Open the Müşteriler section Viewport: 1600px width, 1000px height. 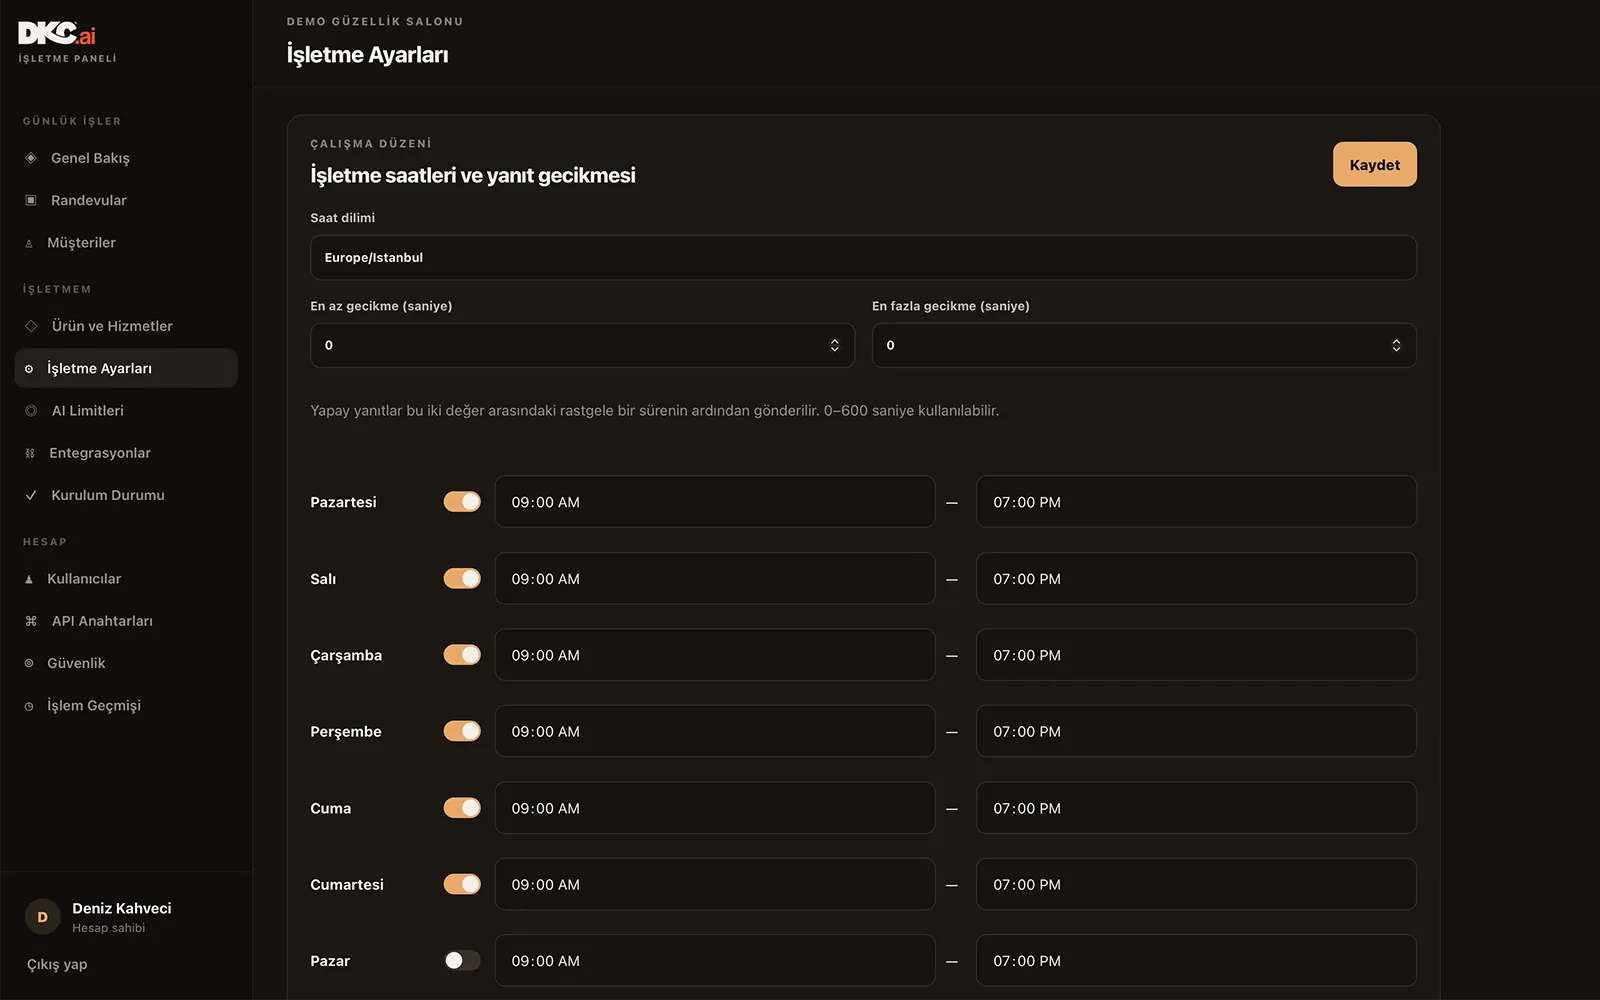(126, 243)
